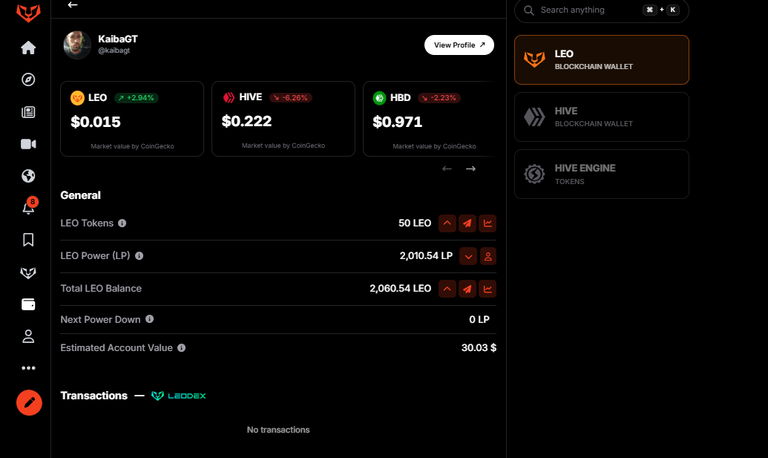Slide price cards to previous

(x=447, y=169)
